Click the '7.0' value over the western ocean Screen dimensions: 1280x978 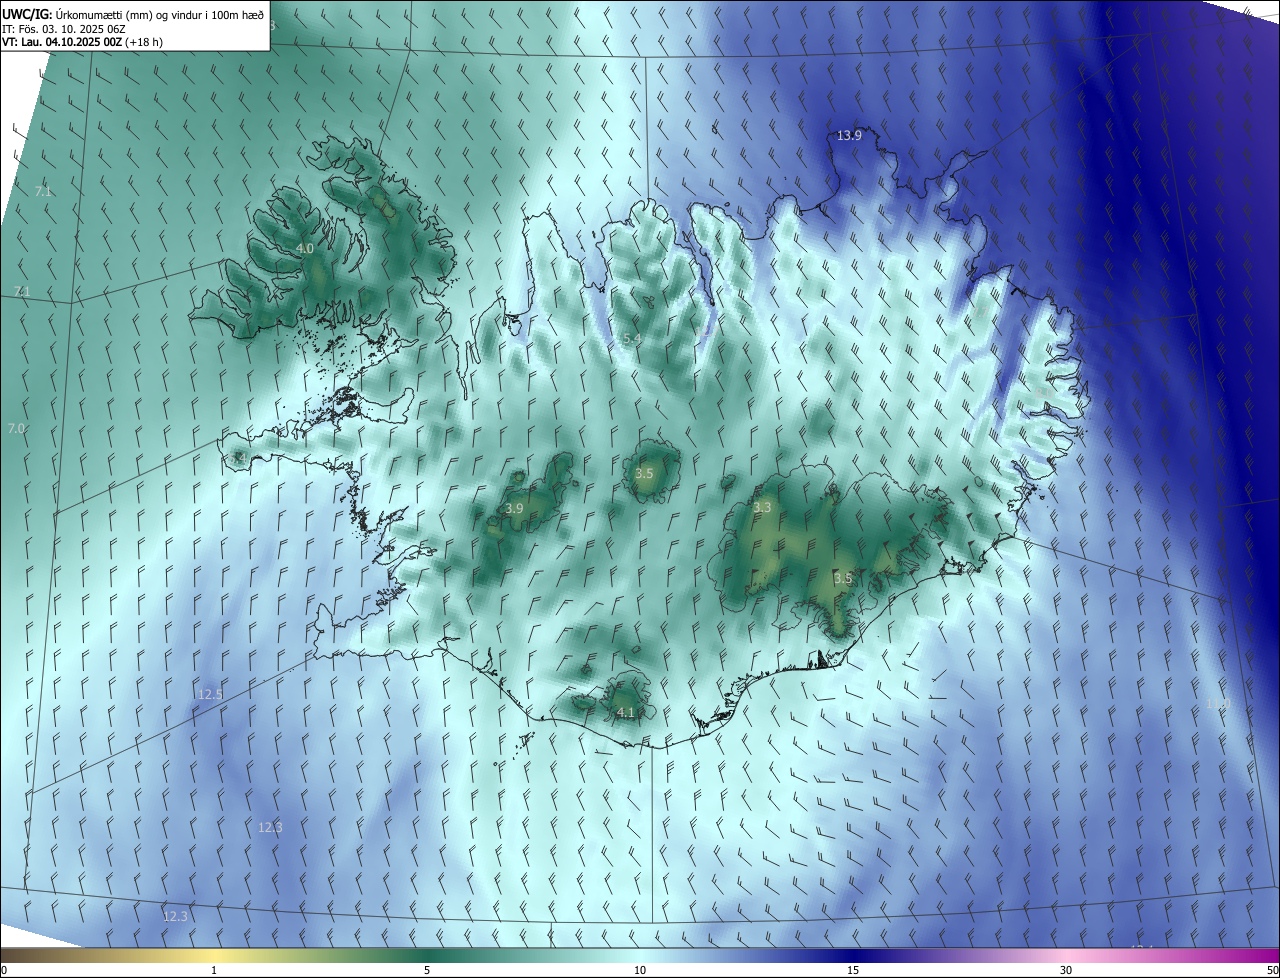16,428
